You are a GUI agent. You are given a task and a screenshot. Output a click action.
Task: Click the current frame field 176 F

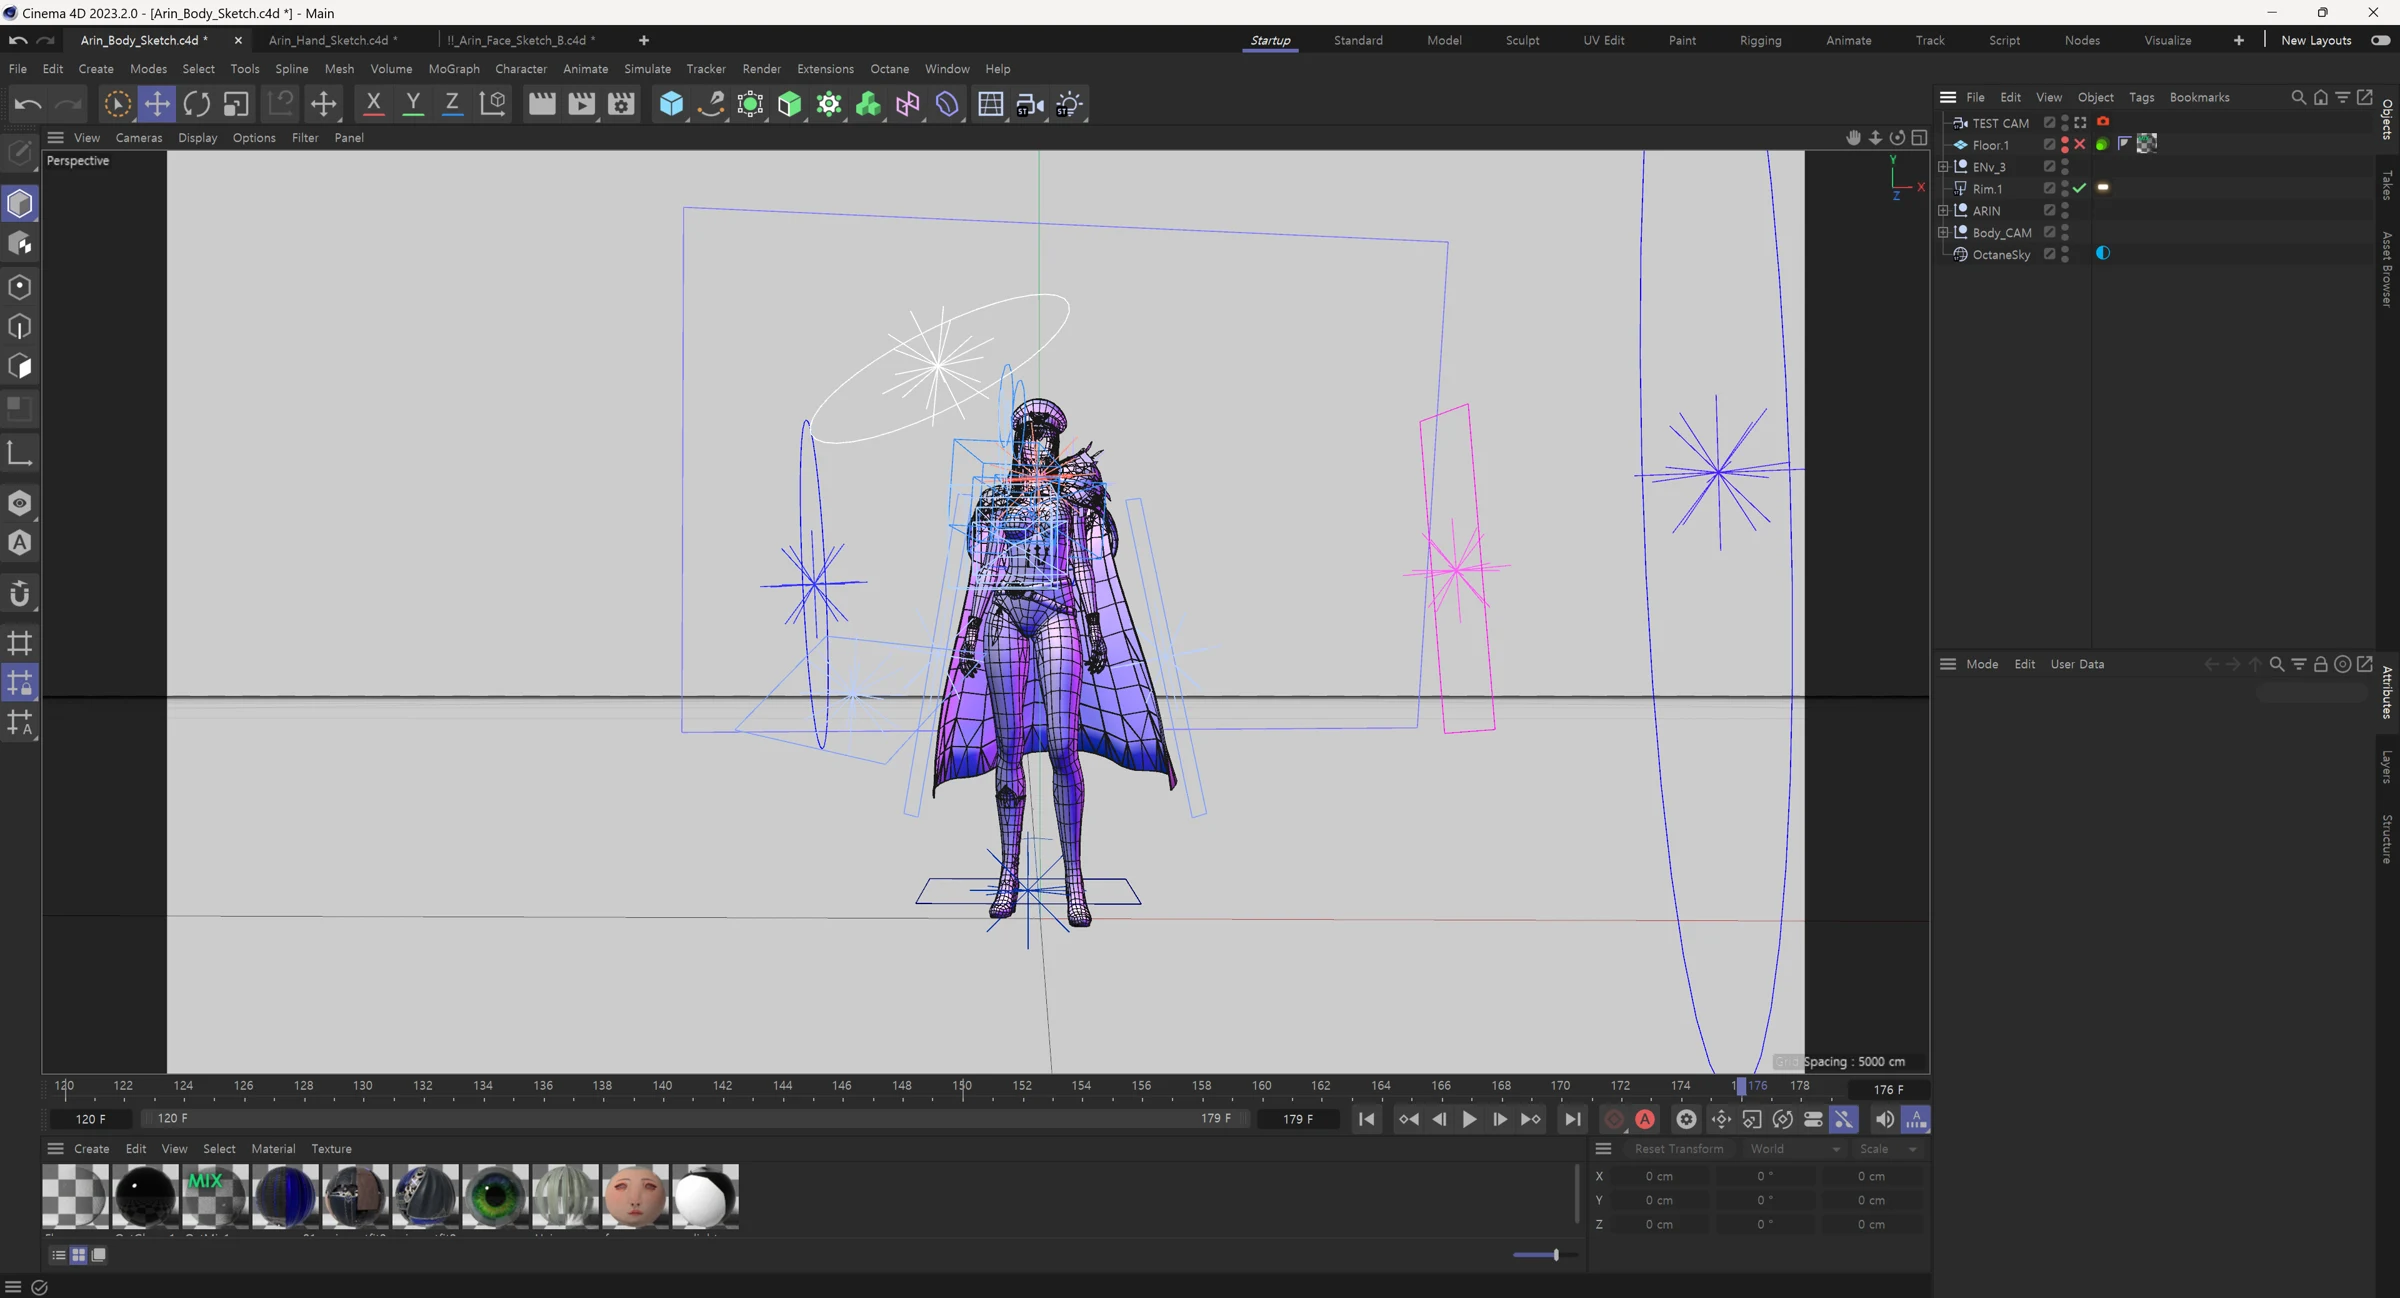tap(1888, 1089)
